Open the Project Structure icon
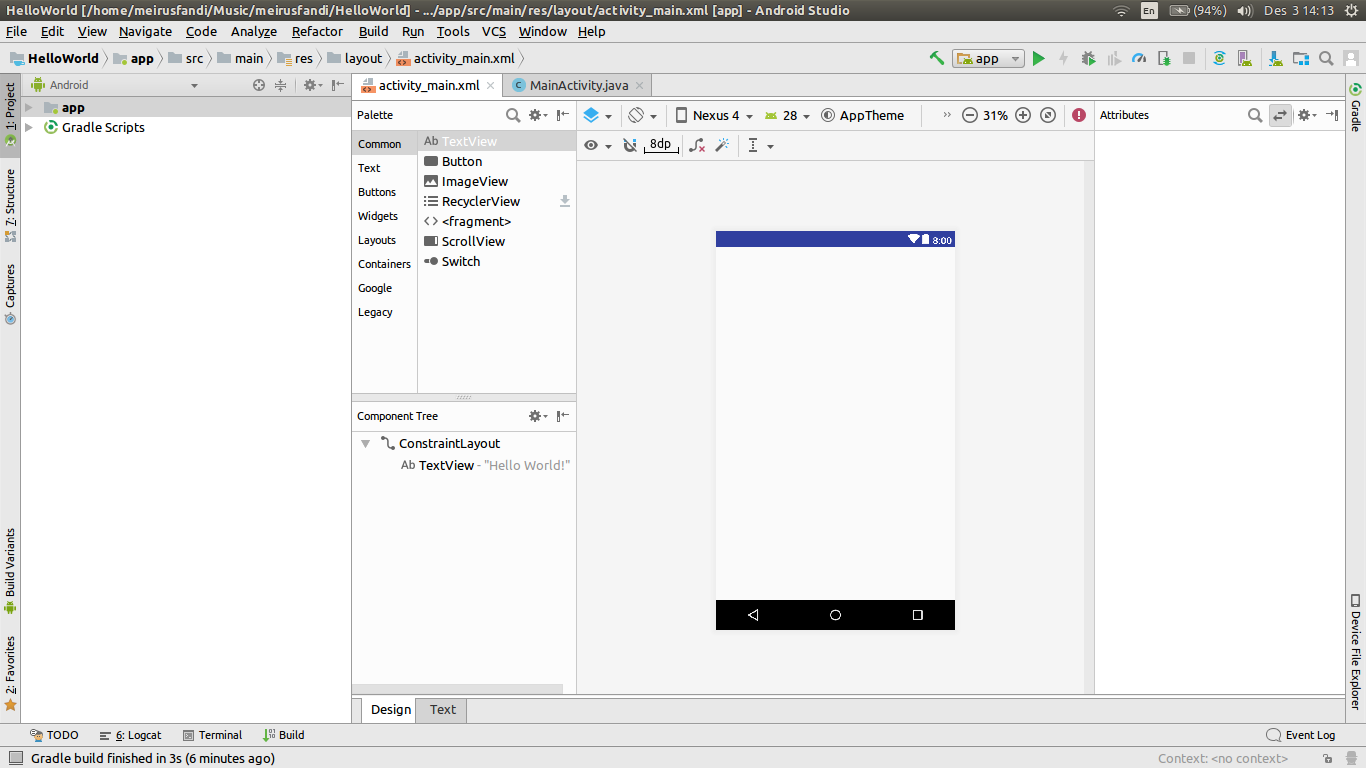Image resolution: width=1366 pixels, height=768 pixels. (1300, 58)
